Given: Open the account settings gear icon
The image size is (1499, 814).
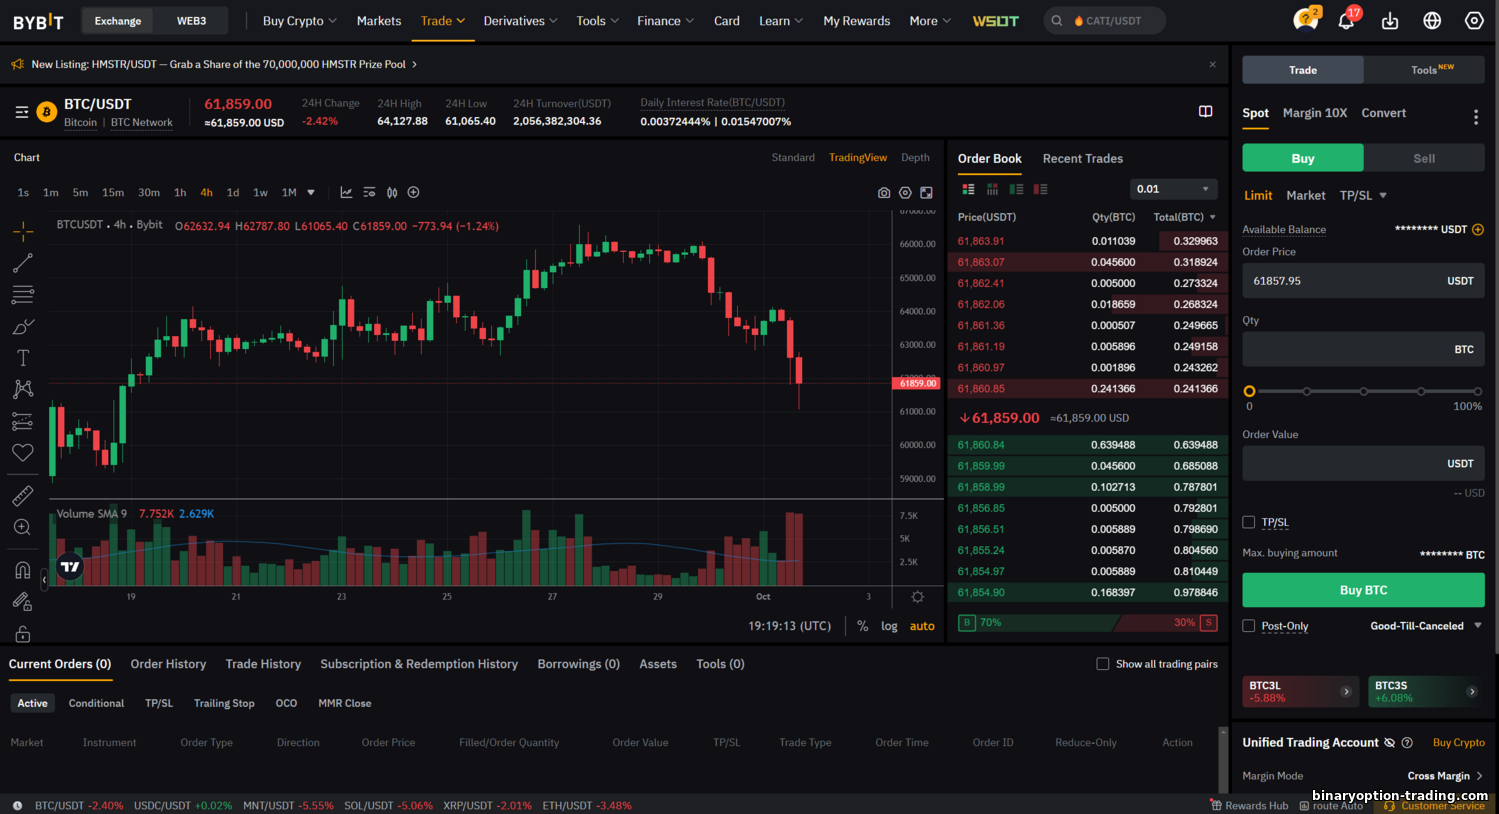Looking at the screenshot, I should pos(1474,21).
